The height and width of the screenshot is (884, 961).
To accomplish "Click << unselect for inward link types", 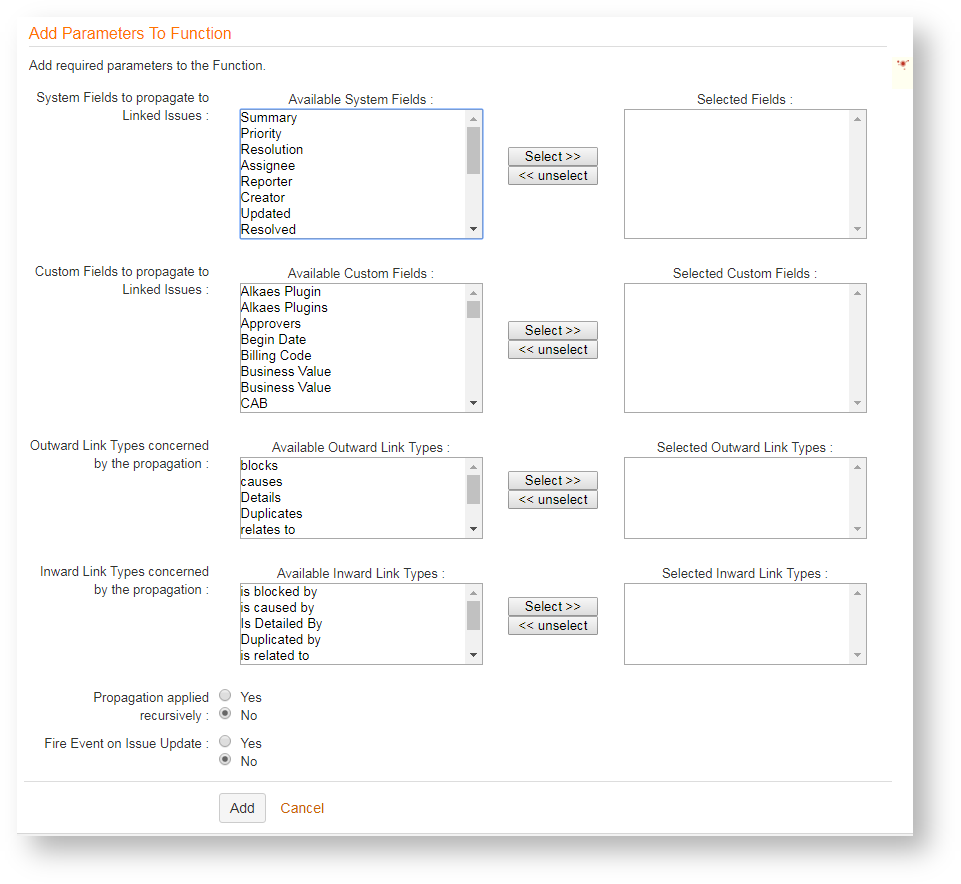I will click(x=552, y=626).
